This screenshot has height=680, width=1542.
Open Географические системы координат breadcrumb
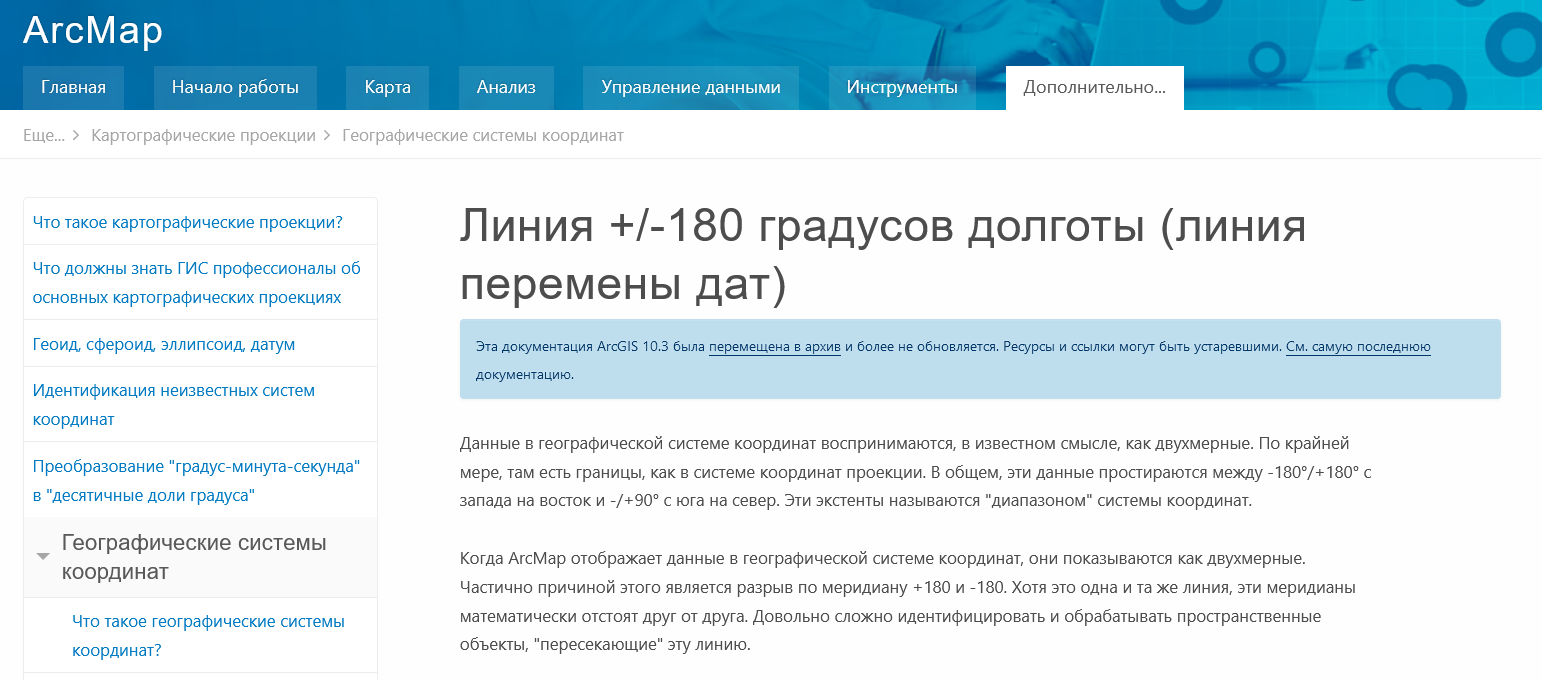click(483, 135)
